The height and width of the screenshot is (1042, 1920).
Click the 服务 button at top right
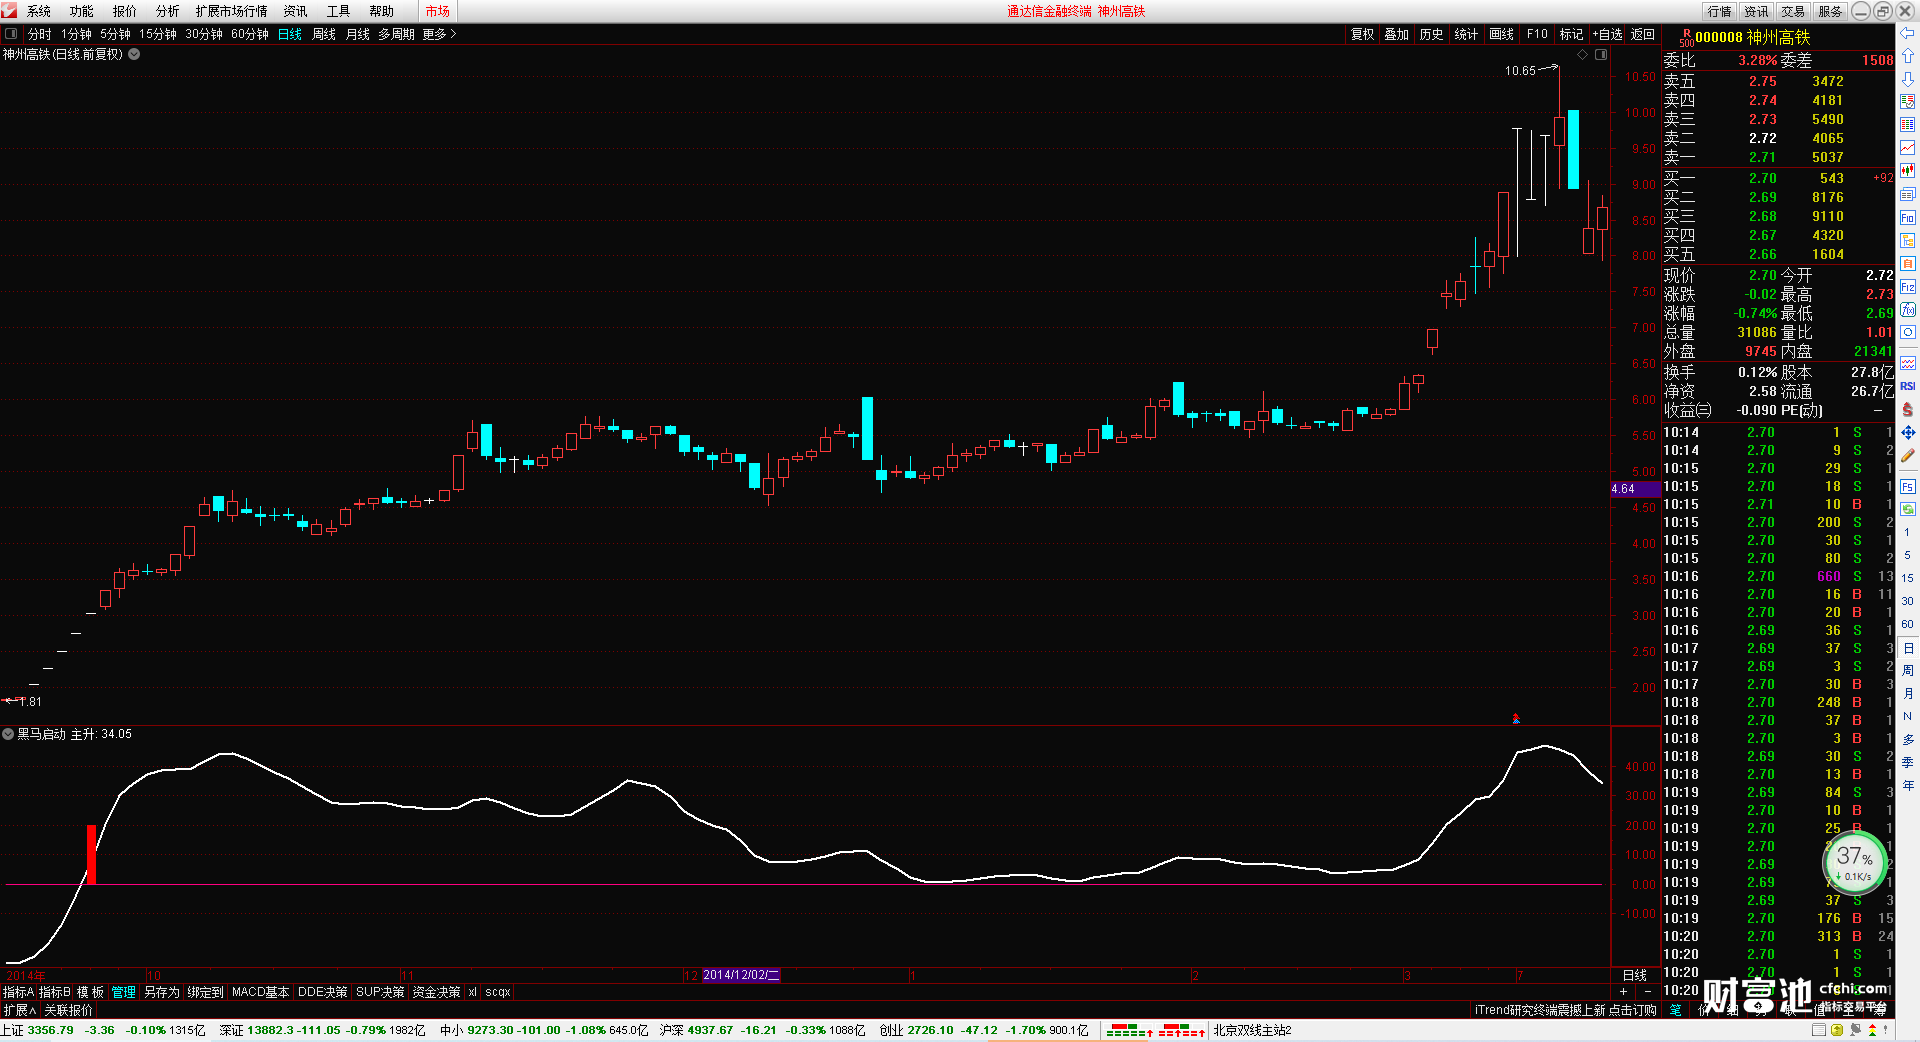(1830, 11)
